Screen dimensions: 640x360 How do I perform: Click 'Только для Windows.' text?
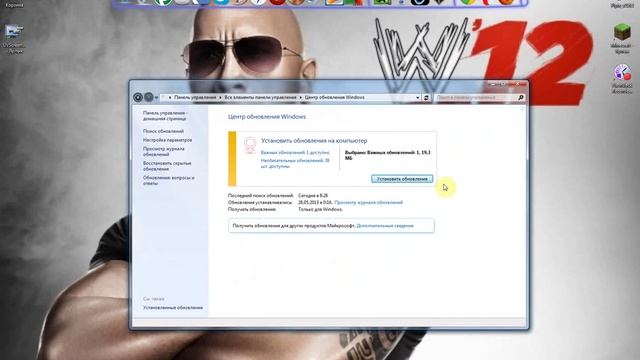point(320,209)
